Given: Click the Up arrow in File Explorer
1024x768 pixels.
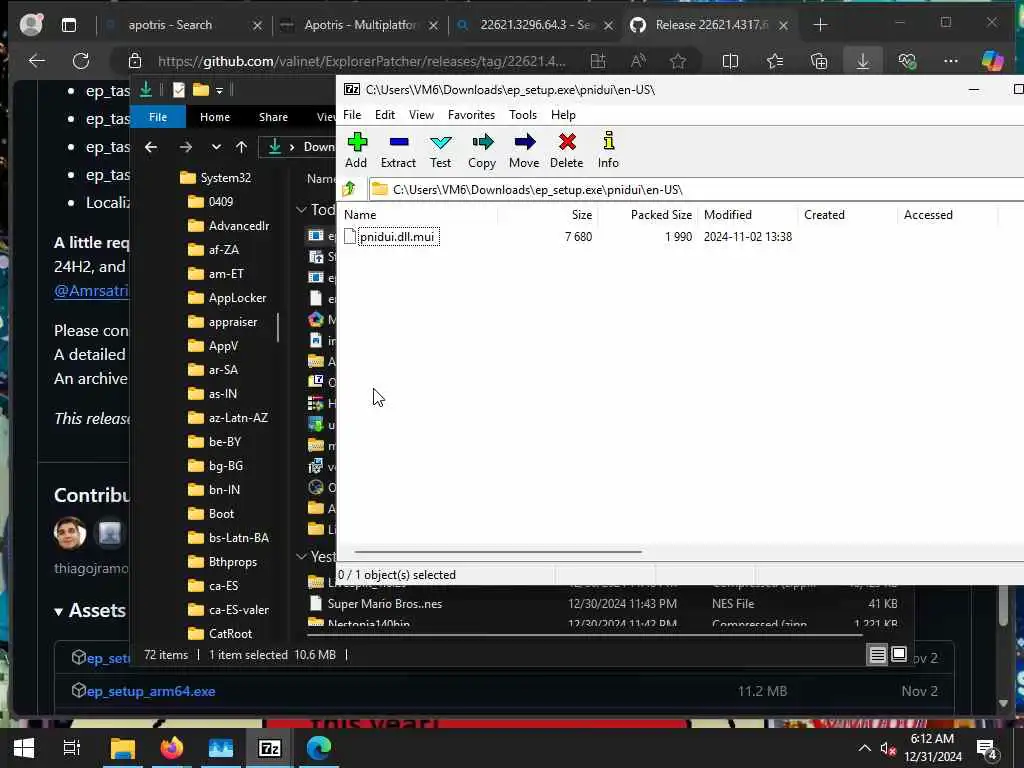Looking at the screenshot, I should click(242, 147).
